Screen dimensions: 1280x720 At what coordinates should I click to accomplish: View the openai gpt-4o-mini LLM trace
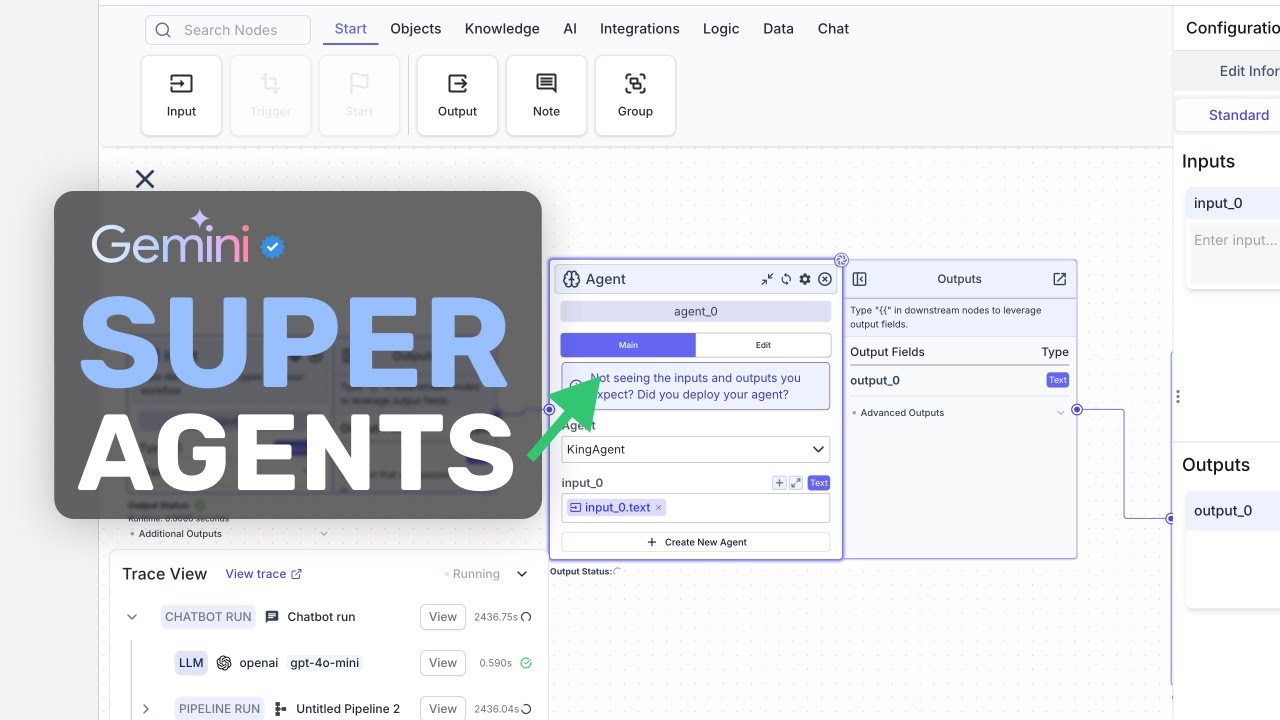coord(443,663)
